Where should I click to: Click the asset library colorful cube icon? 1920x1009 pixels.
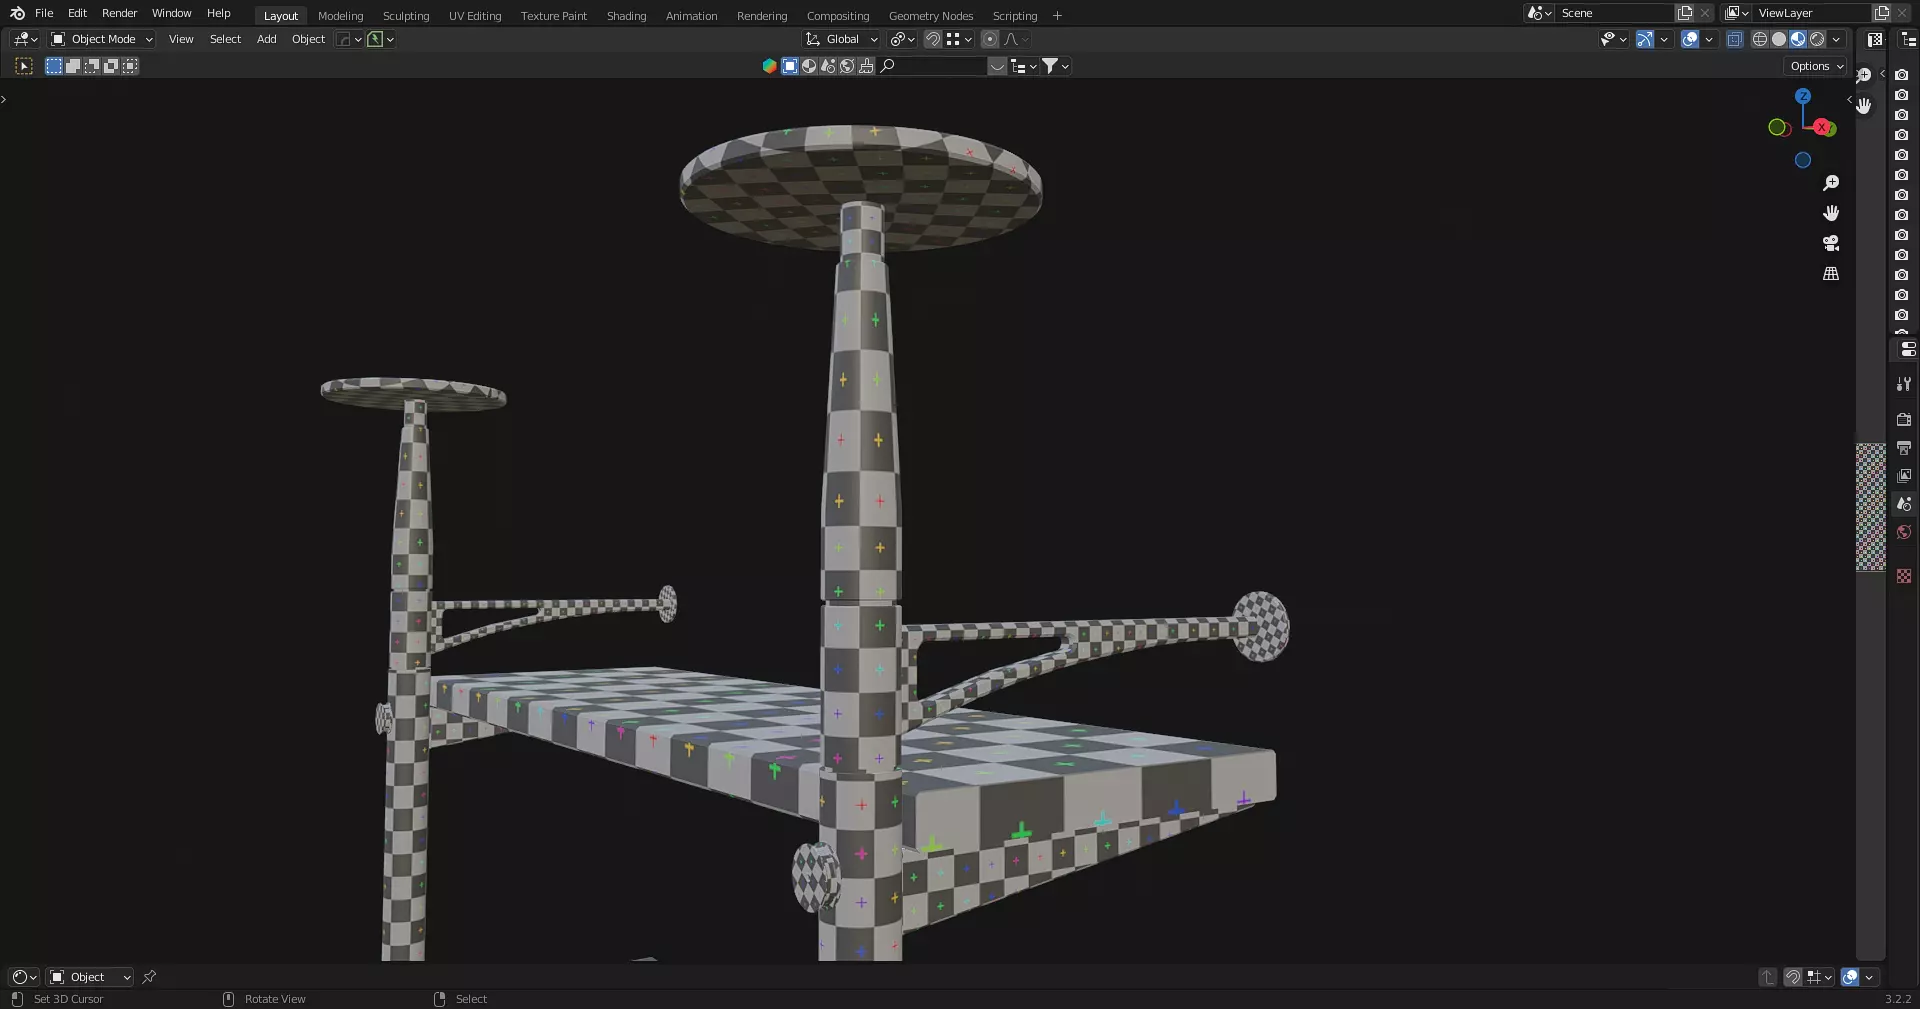click(x=769, y=66)
